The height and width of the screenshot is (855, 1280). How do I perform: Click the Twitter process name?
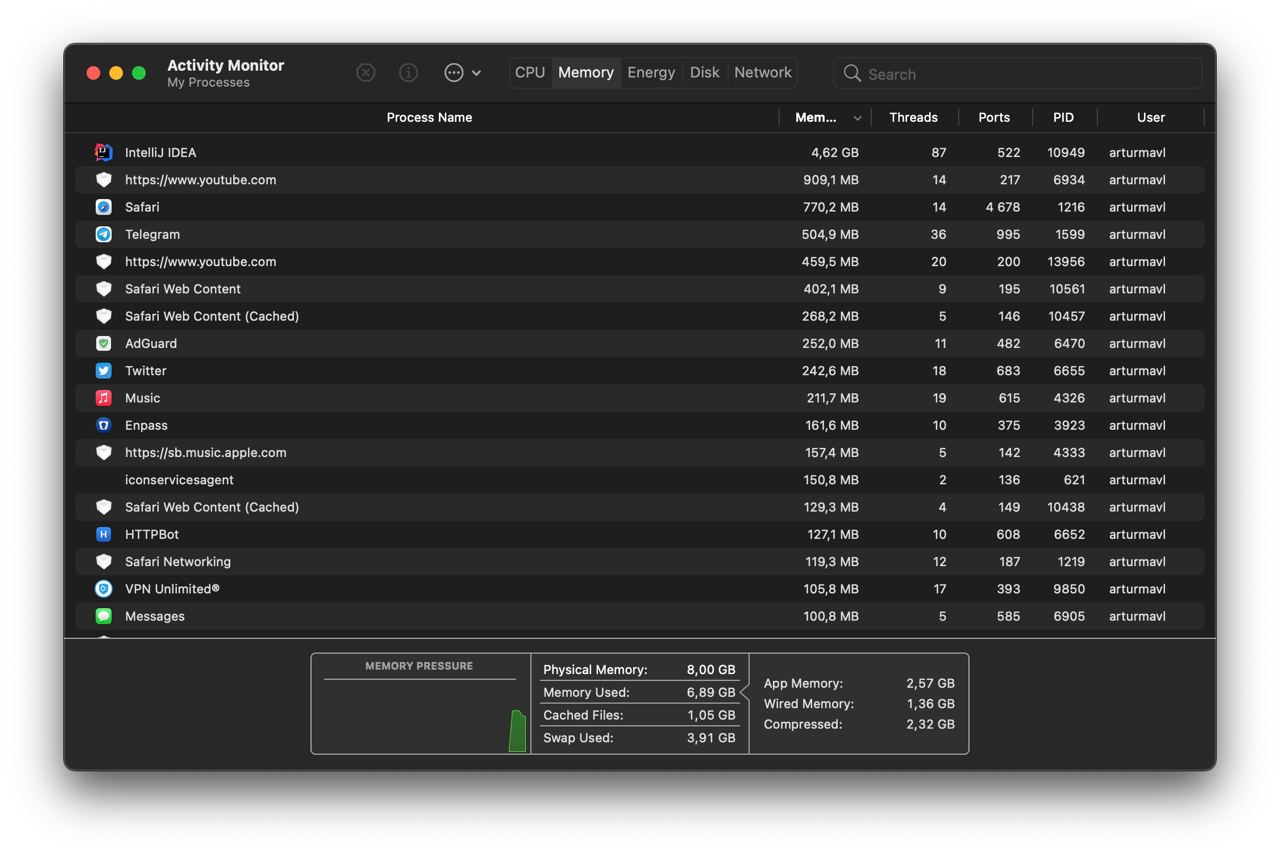[146, 370]
